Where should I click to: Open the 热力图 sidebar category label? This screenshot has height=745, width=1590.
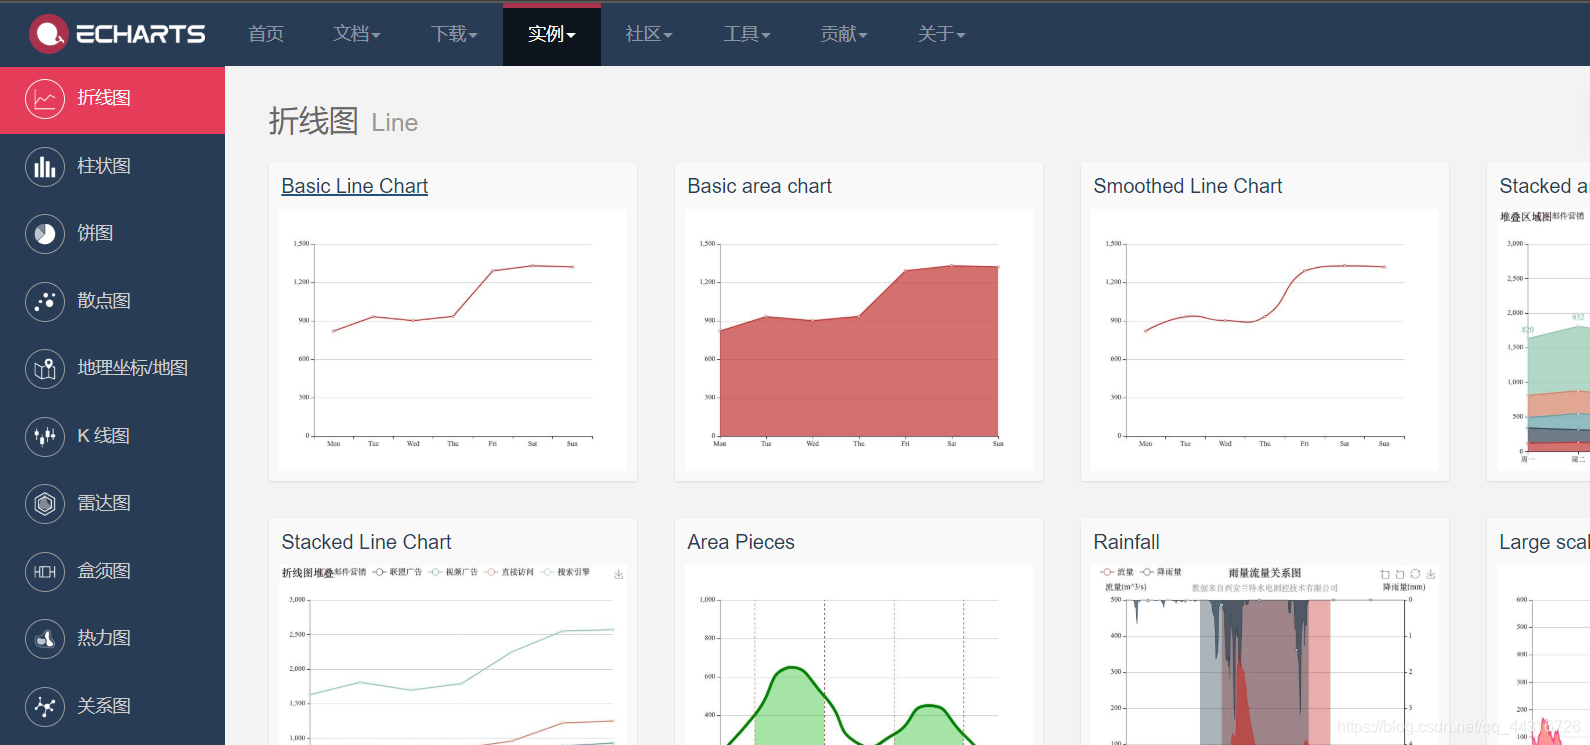[x=104, y=638]
